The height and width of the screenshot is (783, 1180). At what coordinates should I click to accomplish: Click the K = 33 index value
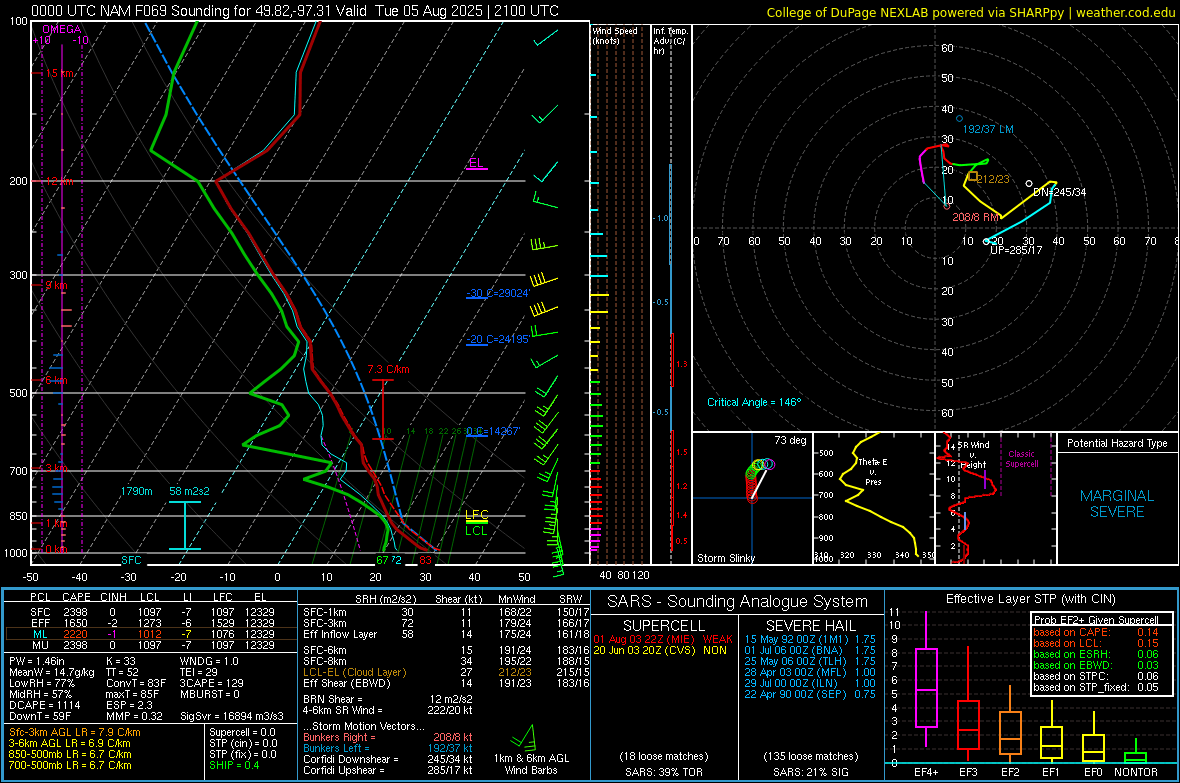tap(120, 661)
